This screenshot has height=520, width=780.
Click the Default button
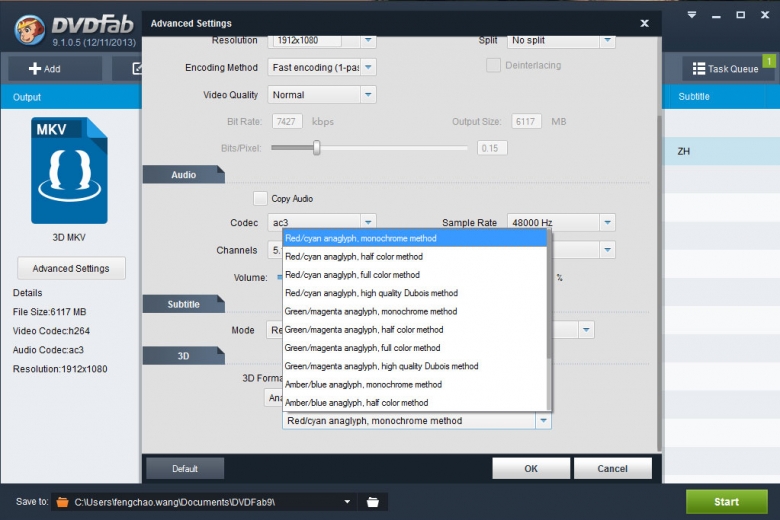point(185,468)
